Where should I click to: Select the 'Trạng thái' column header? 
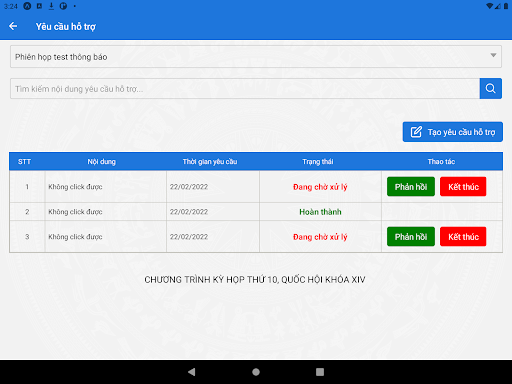[318, 162]
